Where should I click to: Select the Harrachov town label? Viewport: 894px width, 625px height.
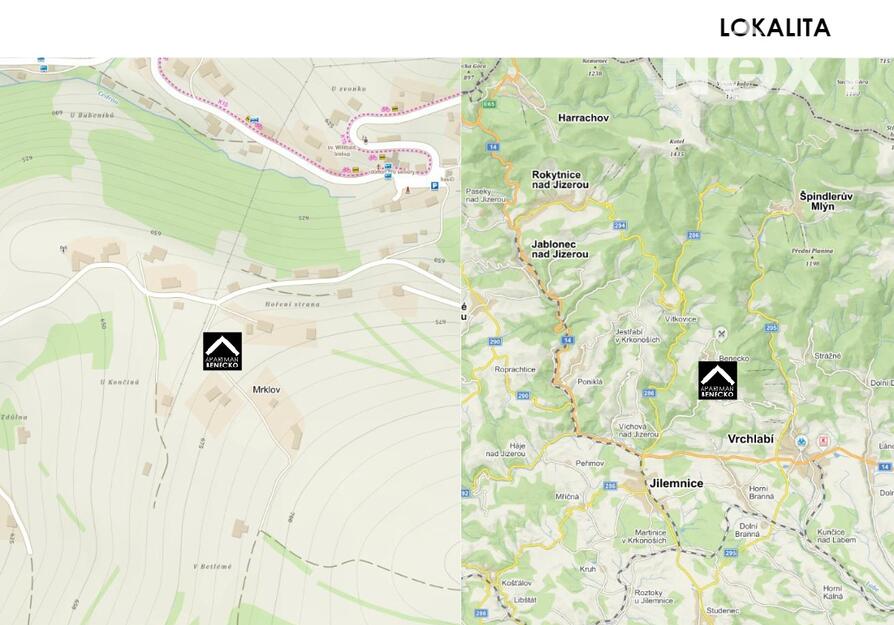583,118
